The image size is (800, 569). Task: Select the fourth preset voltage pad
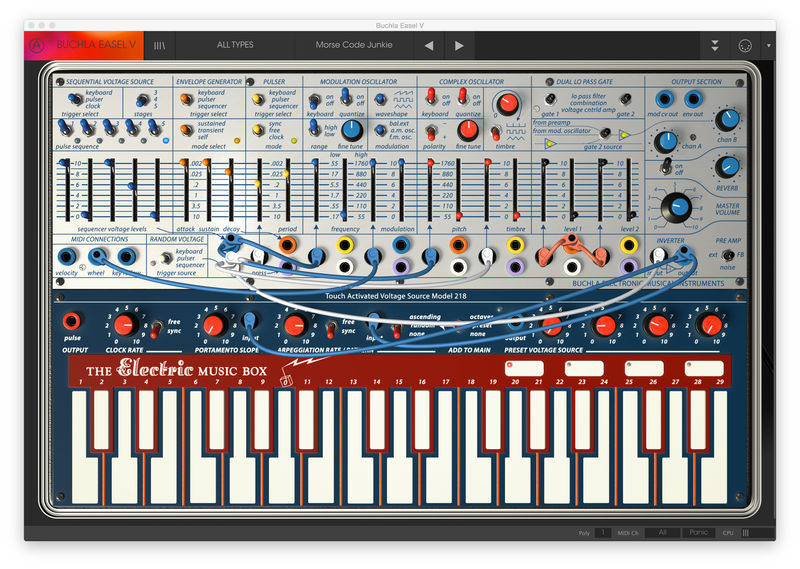(704, 368)
